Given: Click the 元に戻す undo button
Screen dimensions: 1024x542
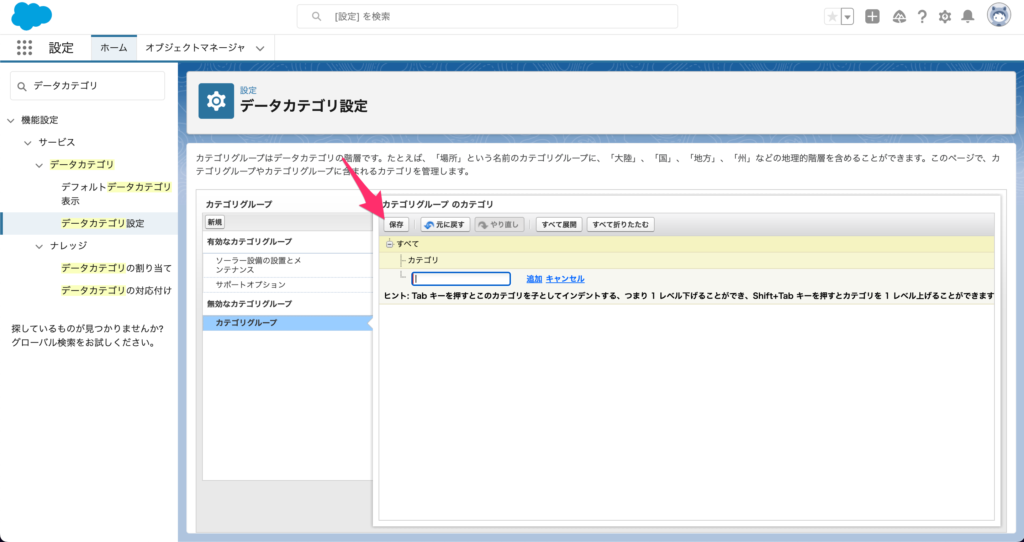Looking at the screenshot, I should 445,225.
